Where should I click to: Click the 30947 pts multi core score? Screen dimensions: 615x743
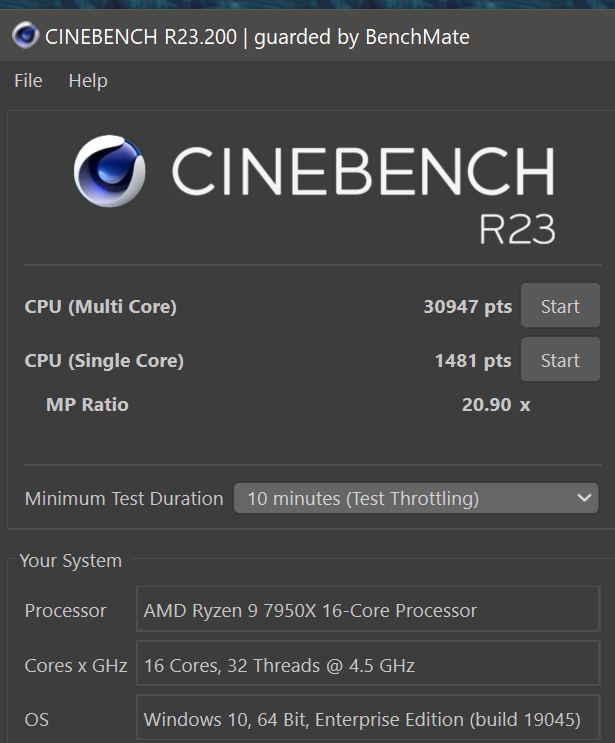tap(467, 307)
